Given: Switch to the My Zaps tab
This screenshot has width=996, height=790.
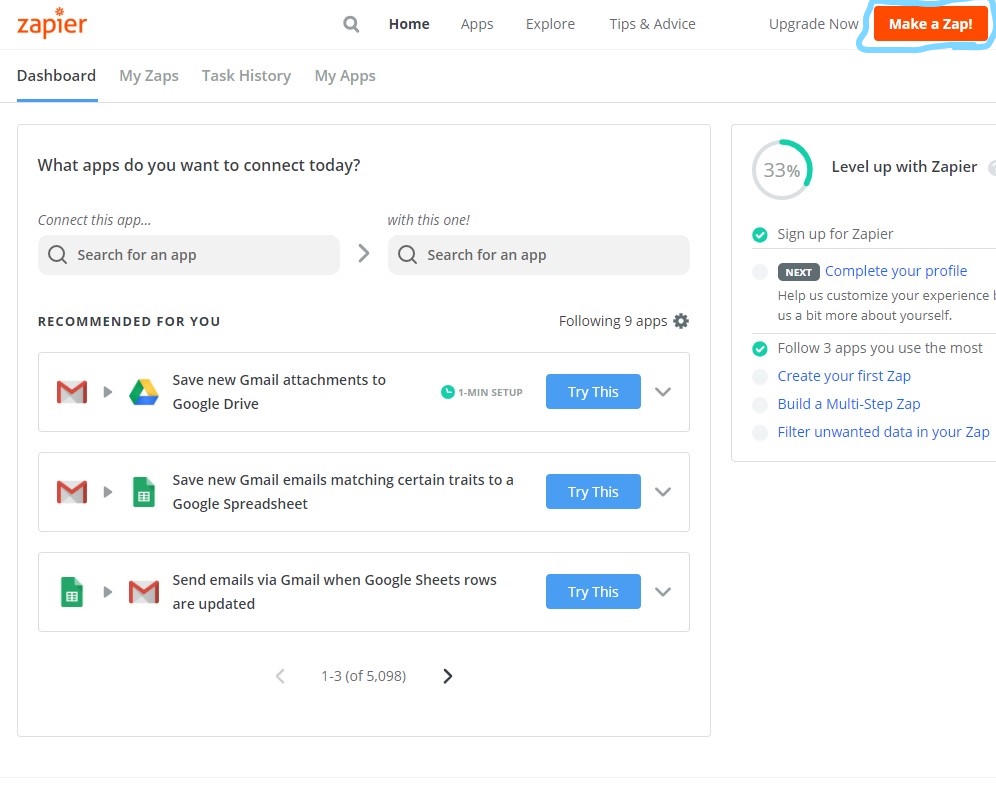Looking at the screenshot, I should coord(149,76).
